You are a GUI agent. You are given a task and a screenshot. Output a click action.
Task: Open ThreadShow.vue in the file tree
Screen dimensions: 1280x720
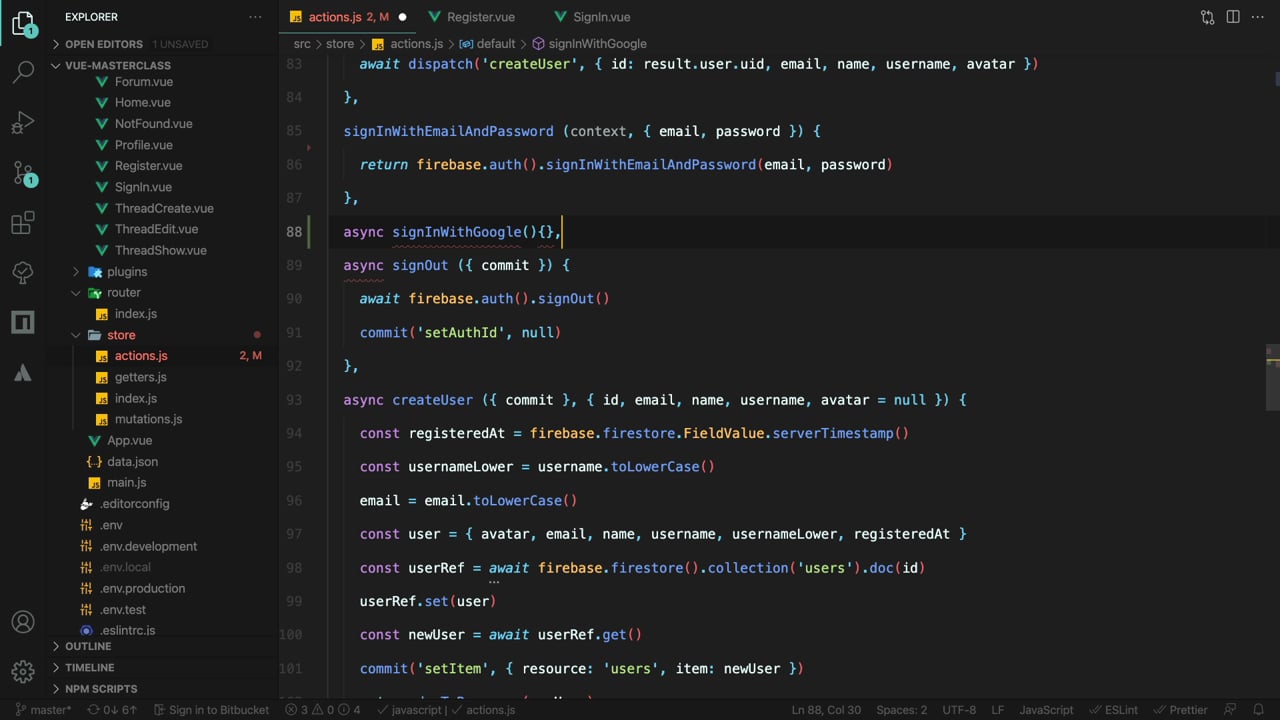[x=160, y=250]
